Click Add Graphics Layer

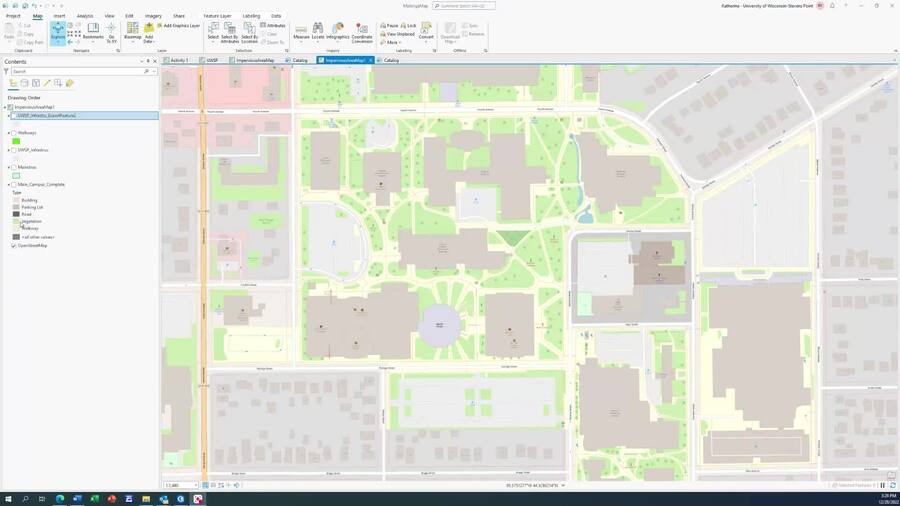pyautogui.click(x=179, y=26)
